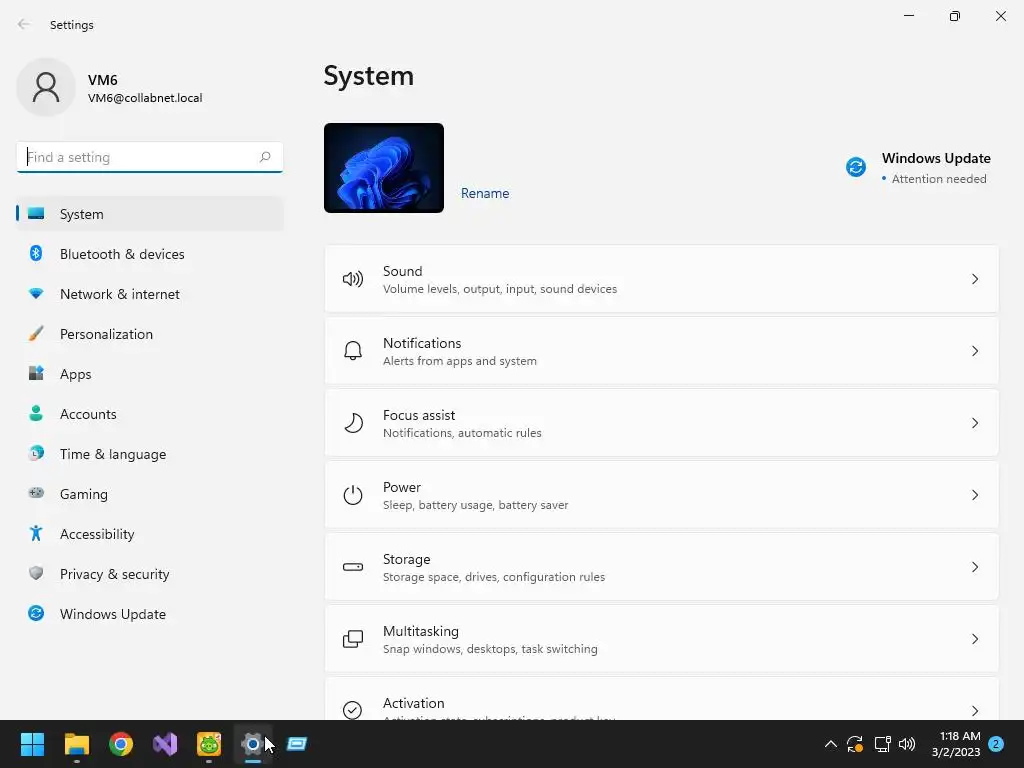
Task: Open the Multitasking settings card
Action: click(x=662, y=639)
